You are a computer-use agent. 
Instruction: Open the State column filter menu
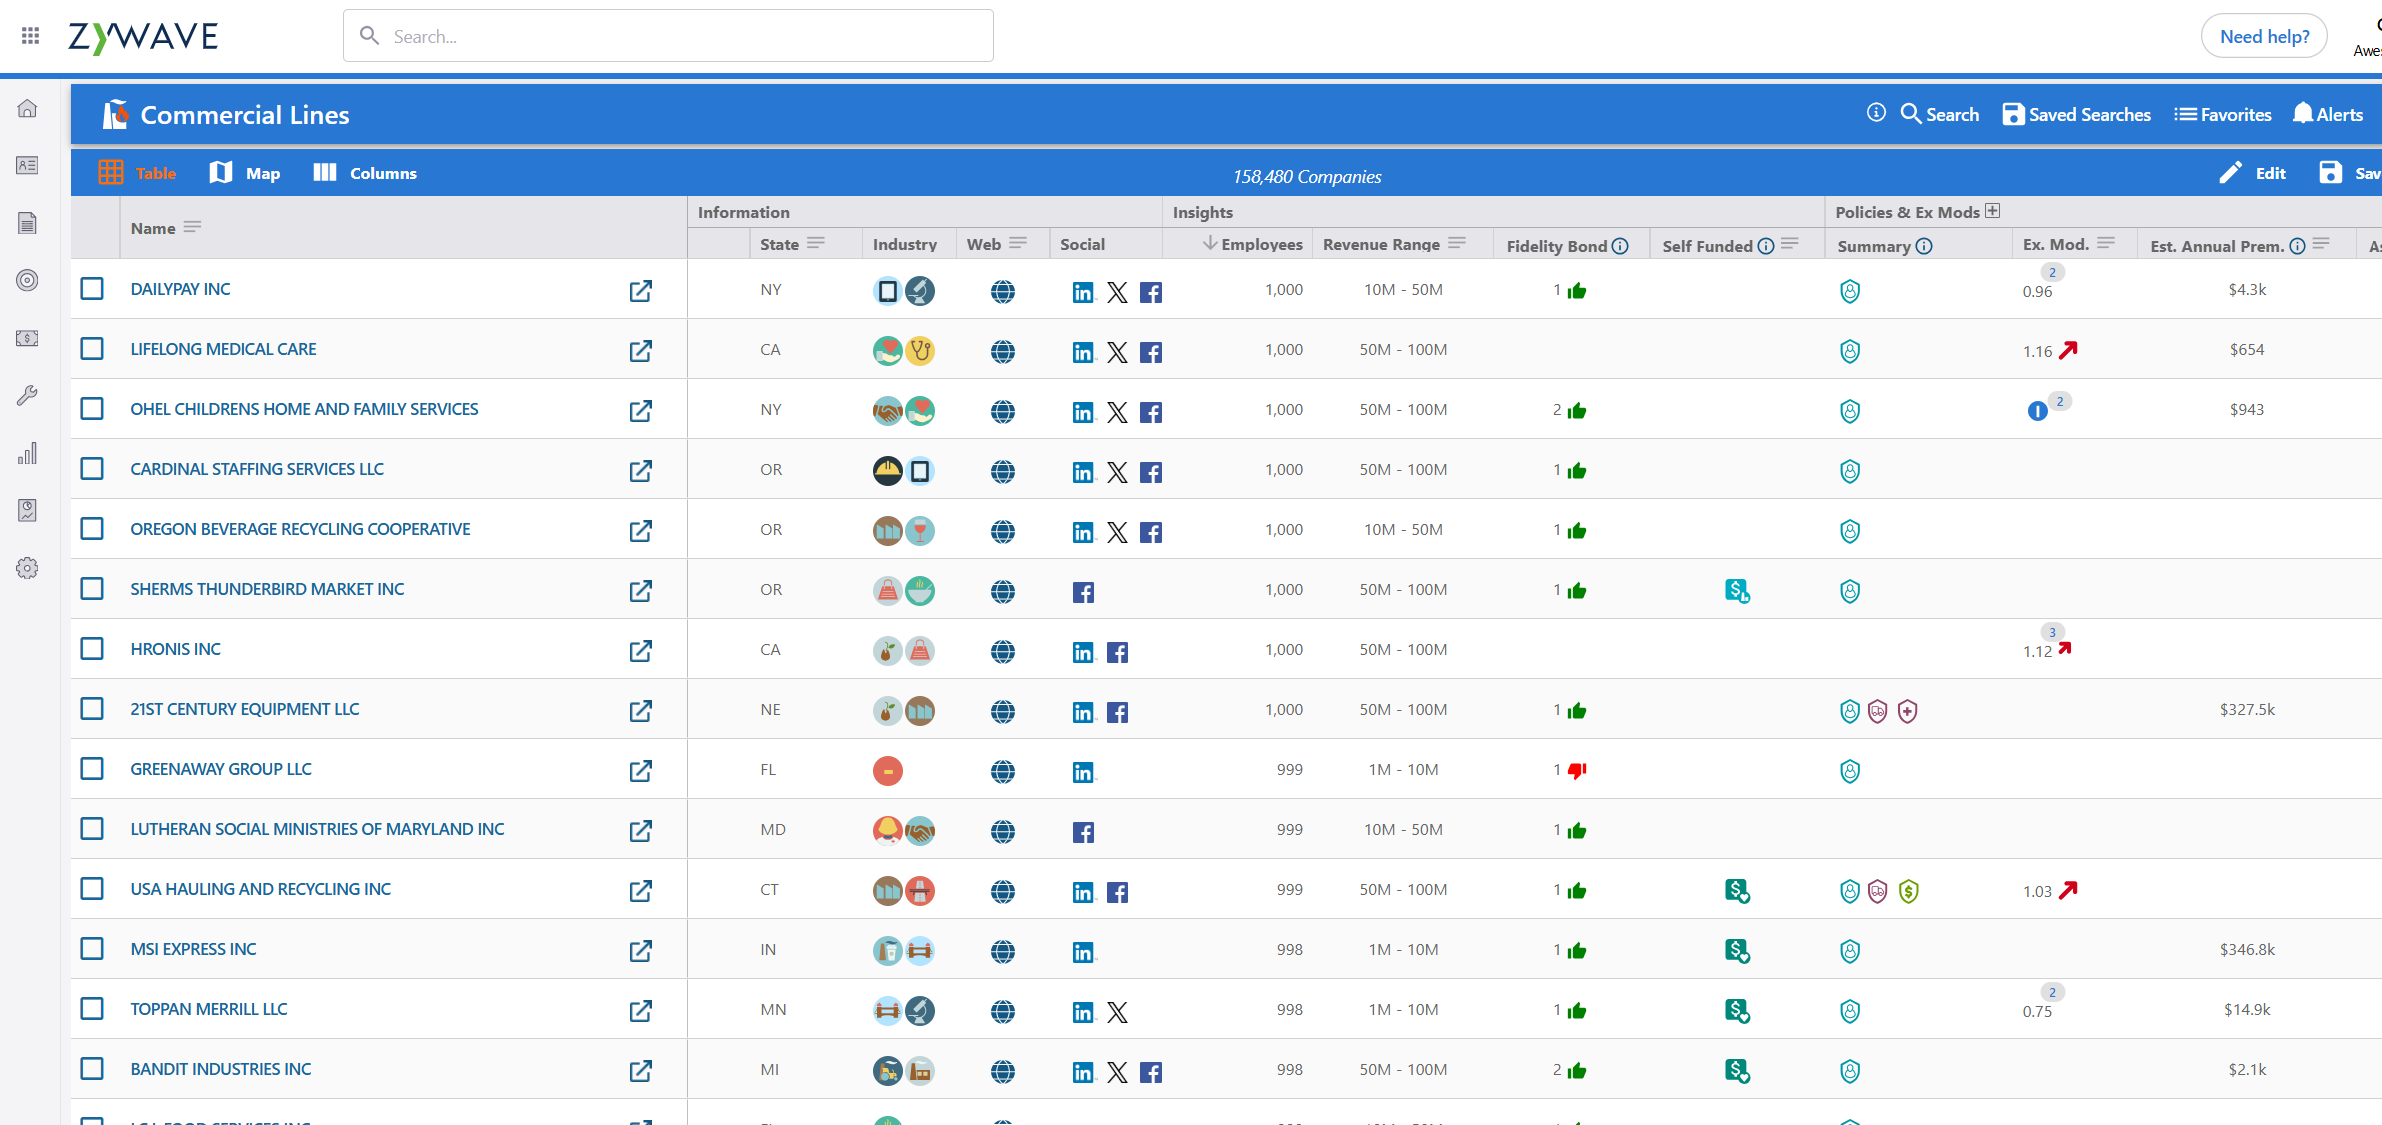[x=816, y=243]
